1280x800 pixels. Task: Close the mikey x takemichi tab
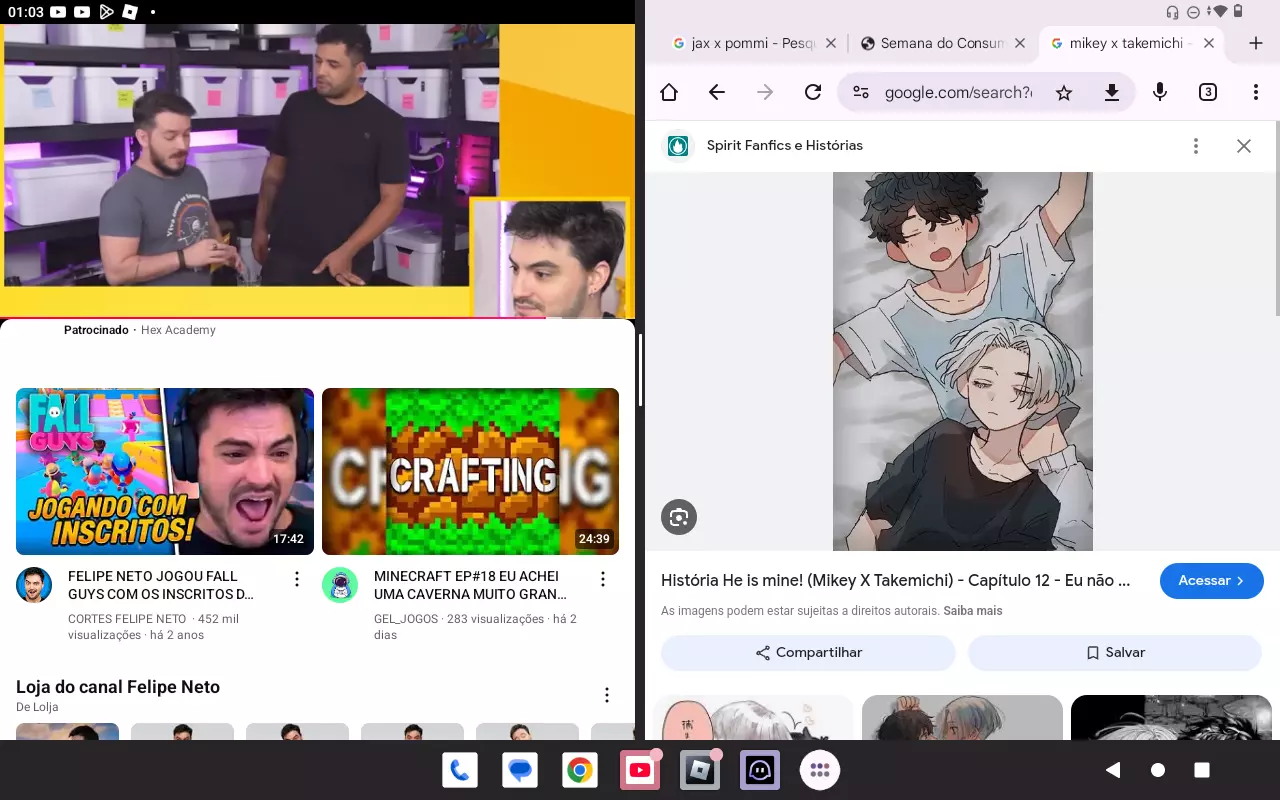click(x=1209, y=44)
